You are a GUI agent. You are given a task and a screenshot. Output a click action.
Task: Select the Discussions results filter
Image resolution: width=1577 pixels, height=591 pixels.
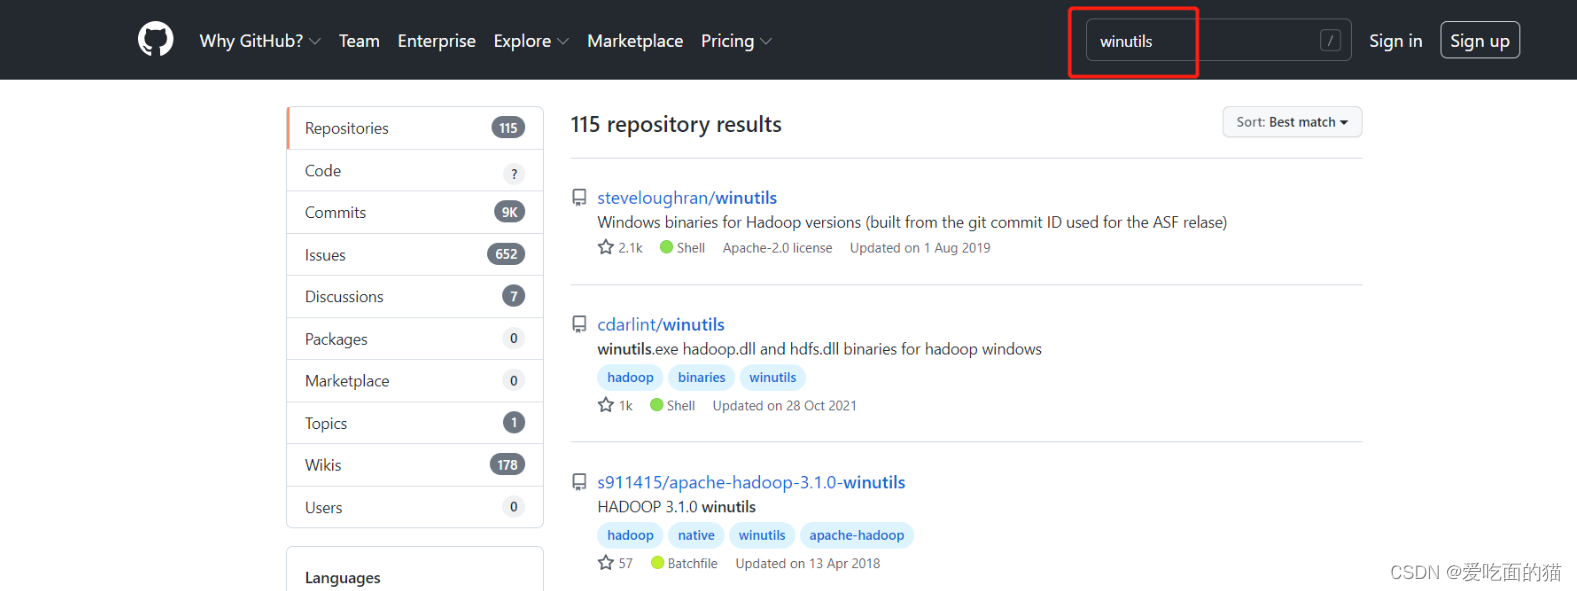pos(415,297)
